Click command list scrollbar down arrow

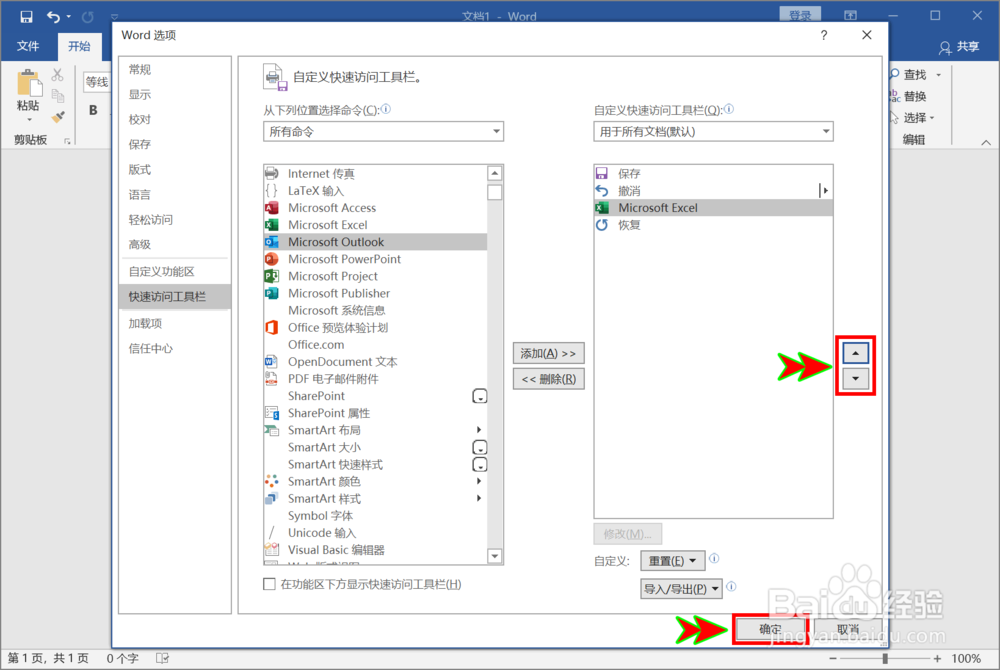point(495,556)
